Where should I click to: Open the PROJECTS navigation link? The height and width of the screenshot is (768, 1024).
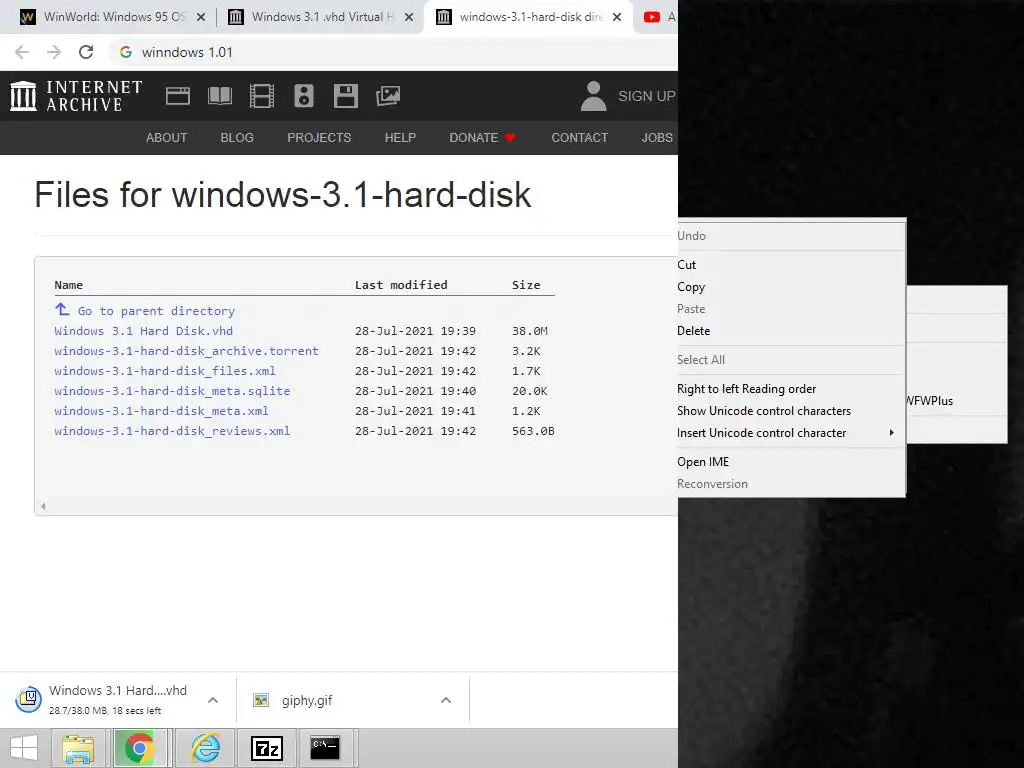(319, 138)
